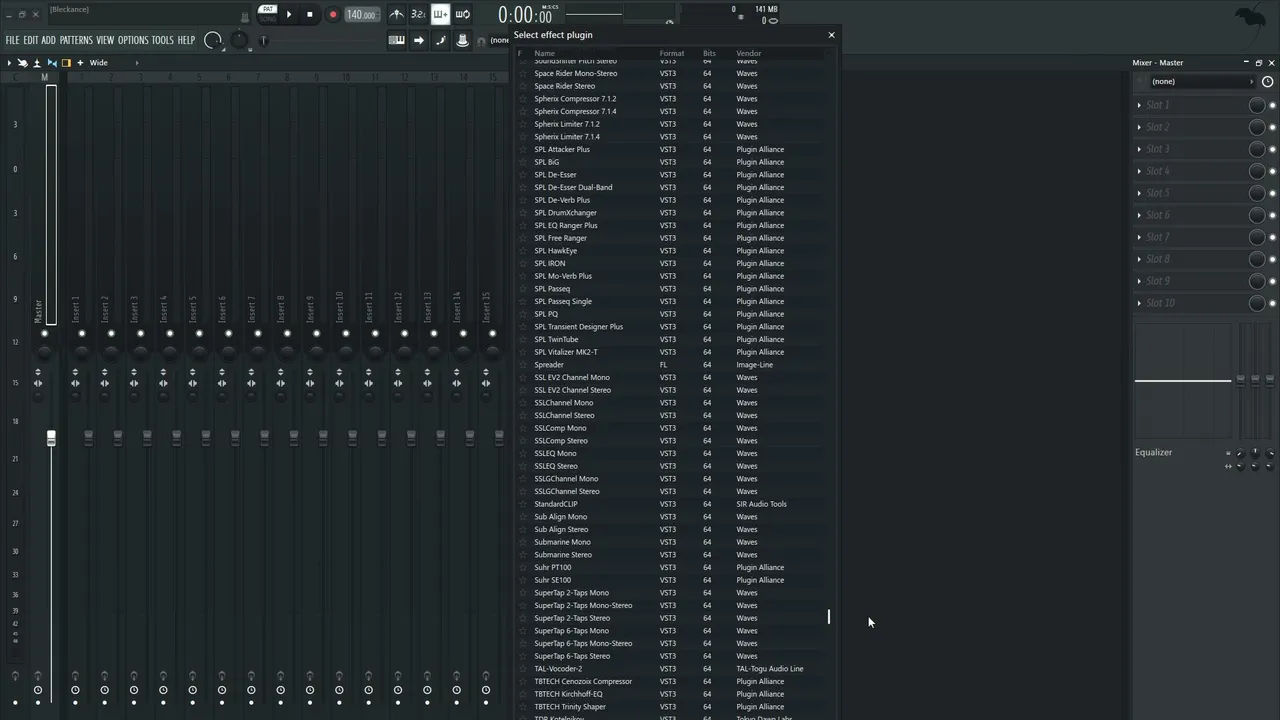1280x720 pixels.
Task: Arm recording with the Record button
Action: [333, 15]
